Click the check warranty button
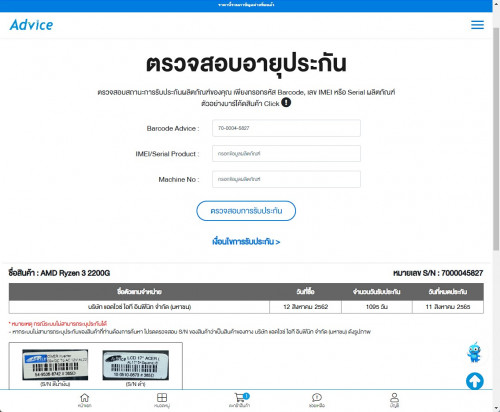Image resolution: width=500 pixels, height=412 pixels. point(246,211)
